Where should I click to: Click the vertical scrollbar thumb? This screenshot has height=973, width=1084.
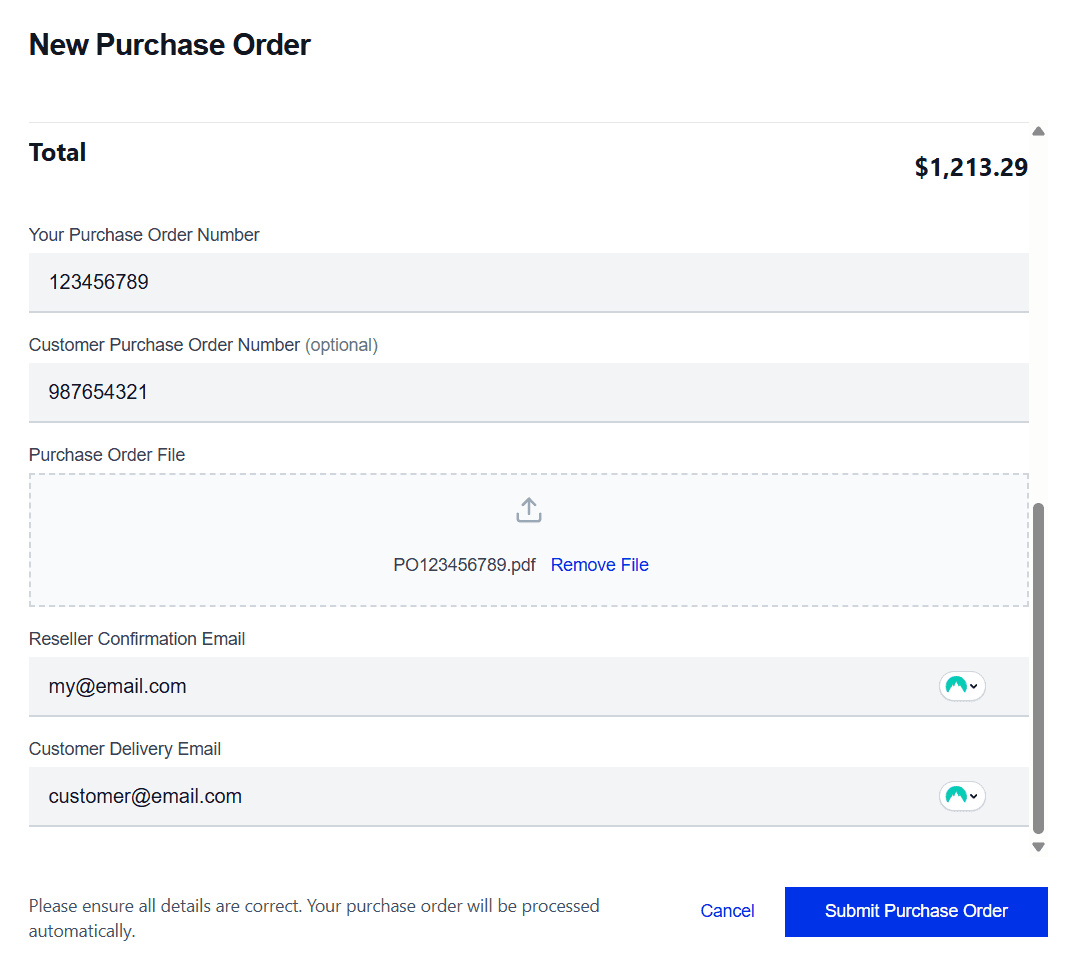(1038, 666)
